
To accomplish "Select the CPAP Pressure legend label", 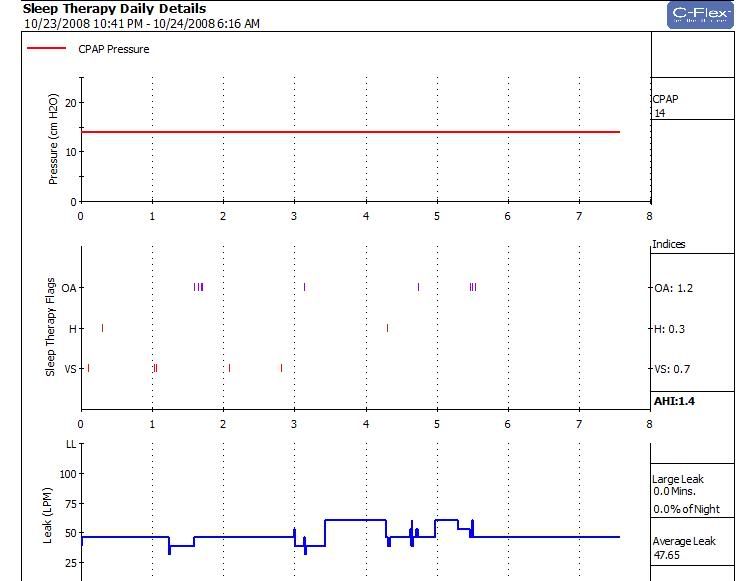I will (x=114, y=49).
